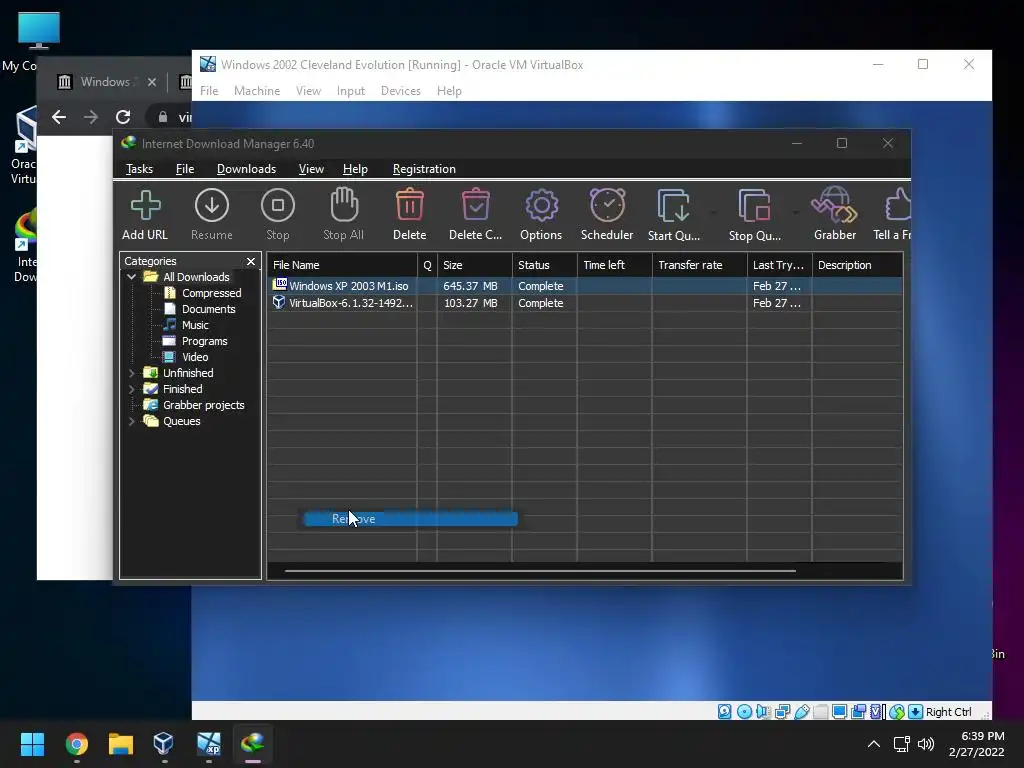The image size is (1024, 768).
Task: Open Chrome from the taskbar
Action: [76, 744]
